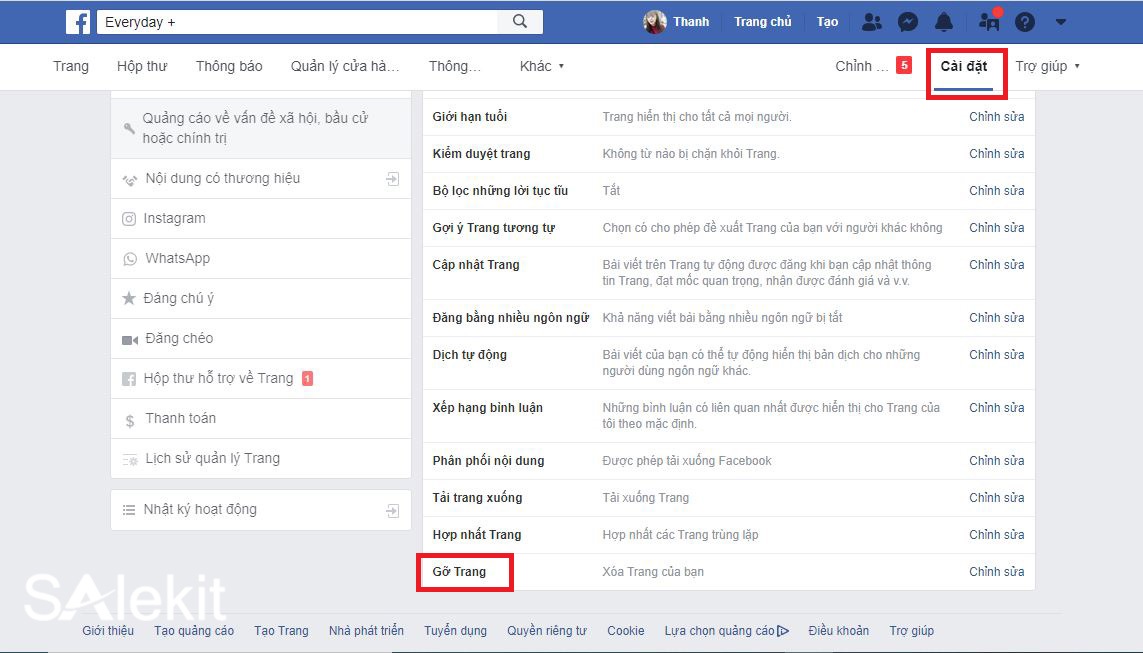Screen dimensions: 1143x653
Task: Open the account arrow dropdown at top right
Action: [x=1061, y=21]
